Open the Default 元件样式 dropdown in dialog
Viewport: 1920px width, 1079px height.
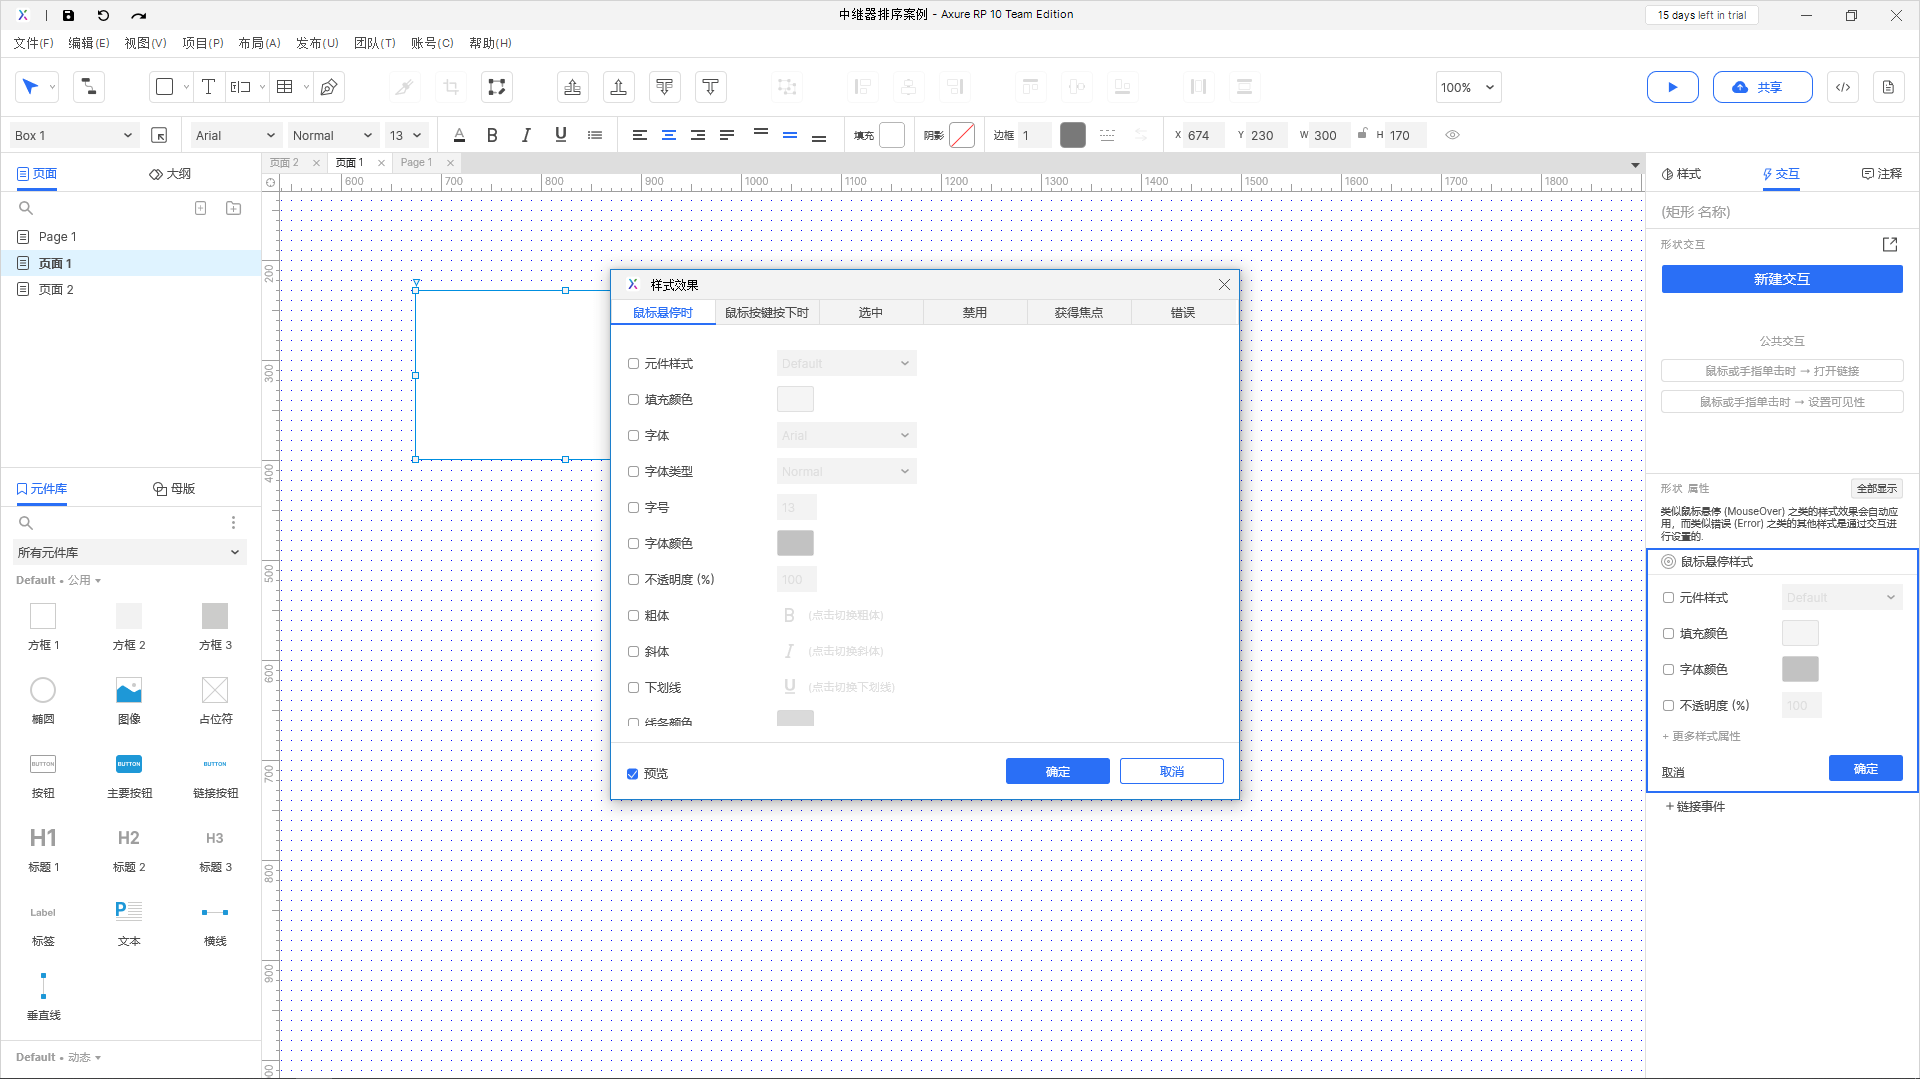pyautogui.click(x=846, y=364)
